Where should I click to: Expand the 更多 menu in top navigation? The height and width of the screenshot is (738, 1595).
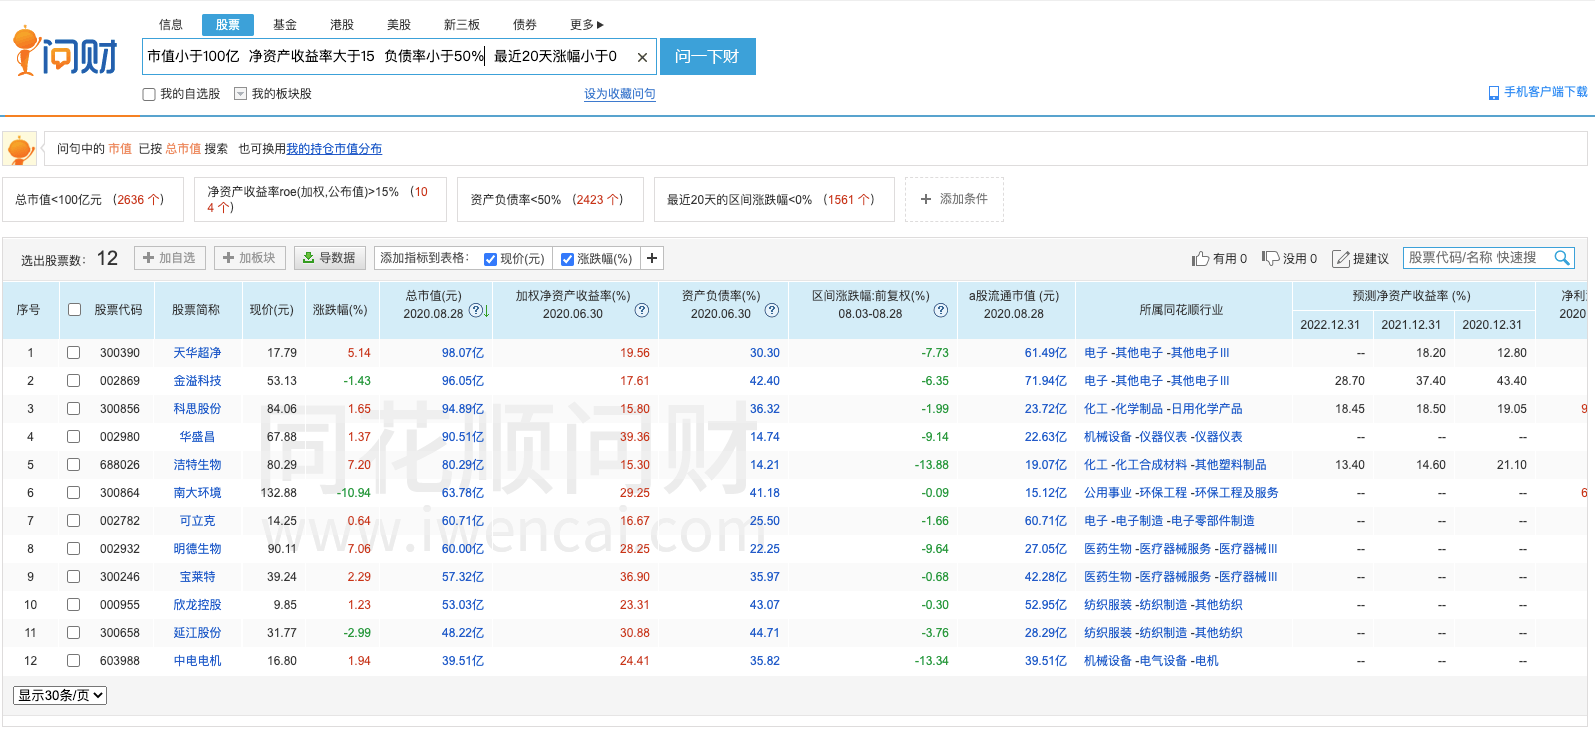pos(586,25)
